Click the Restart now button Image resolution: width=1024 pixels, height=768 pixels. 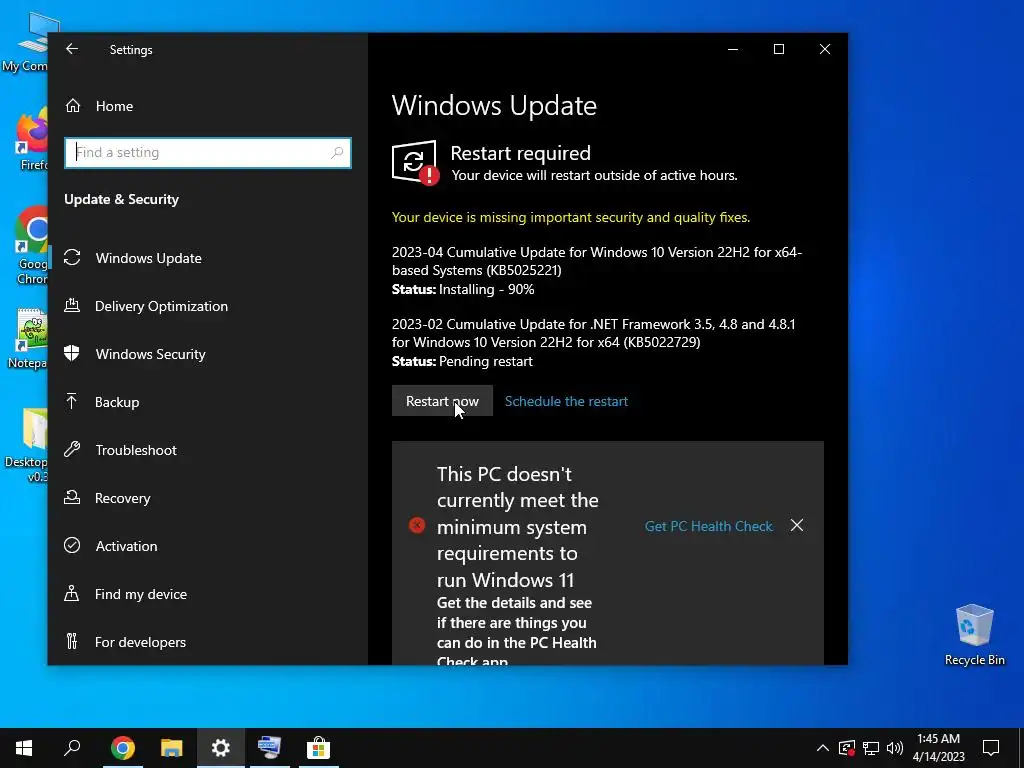pyautogui.click(x=442, y=401)
